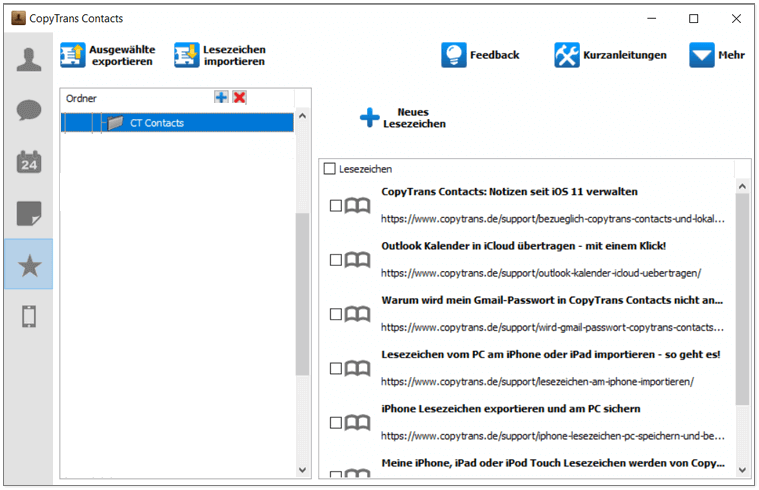Create a new bookmark via Neues Lesezeichen
Screen dimensions: 759x490
click(x=403, y=118)
